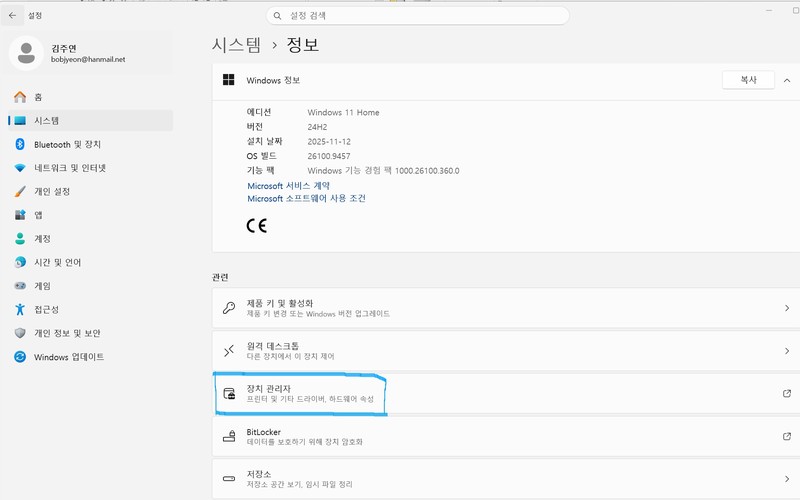Click the BitLocker lock icon
This screenshot has height=500, width=800.
pos(229,436)
